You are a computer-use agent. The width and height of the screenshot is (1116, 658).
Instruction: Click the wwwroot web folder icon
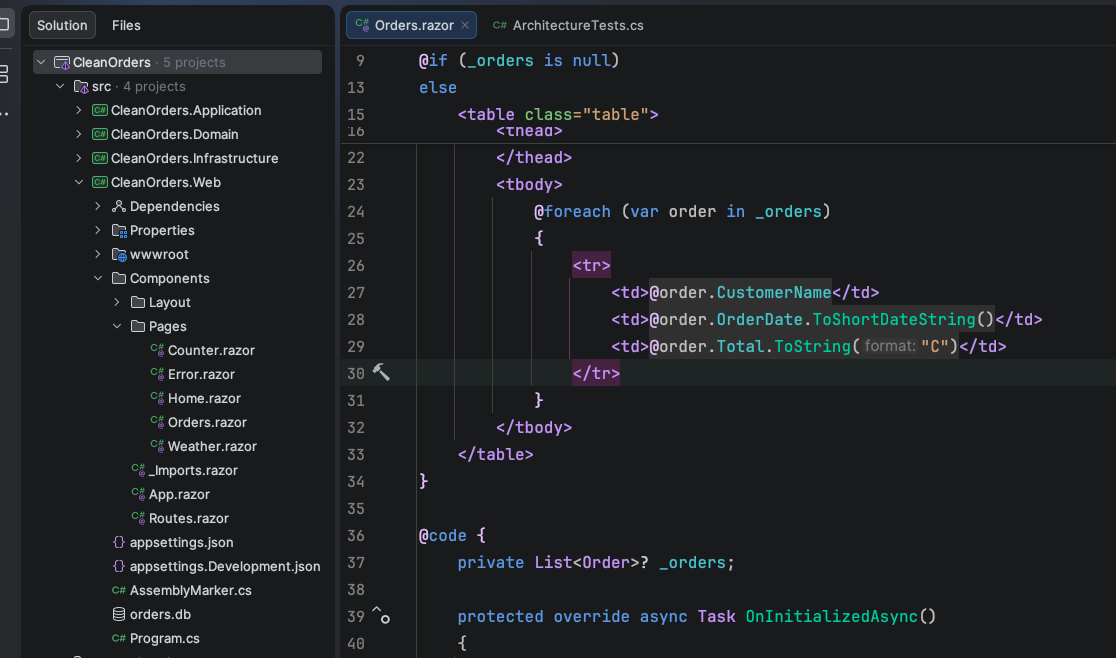coord(119,254)
